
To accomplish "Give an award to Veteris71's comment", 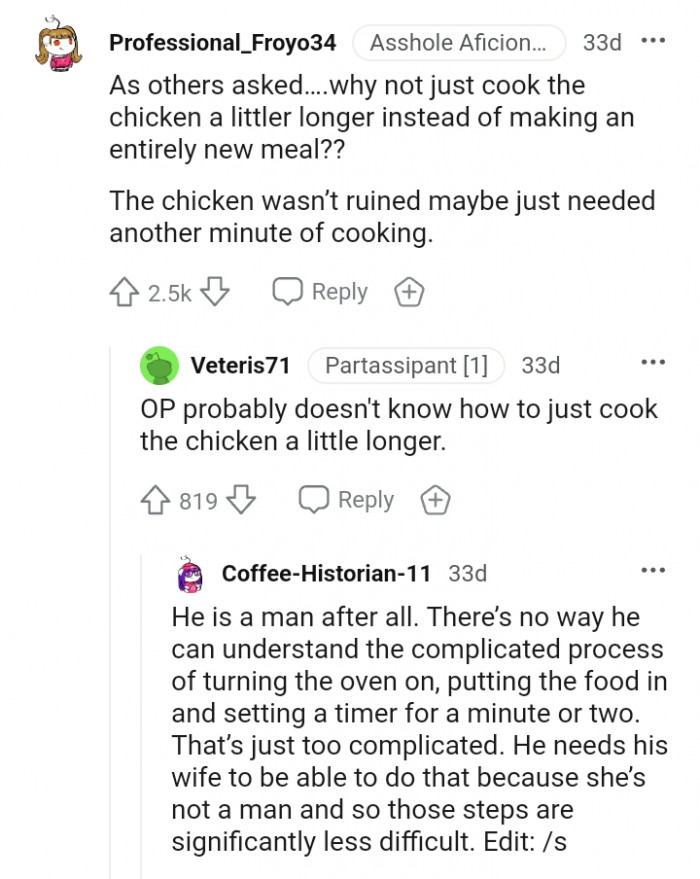I will tap(435, 499).
